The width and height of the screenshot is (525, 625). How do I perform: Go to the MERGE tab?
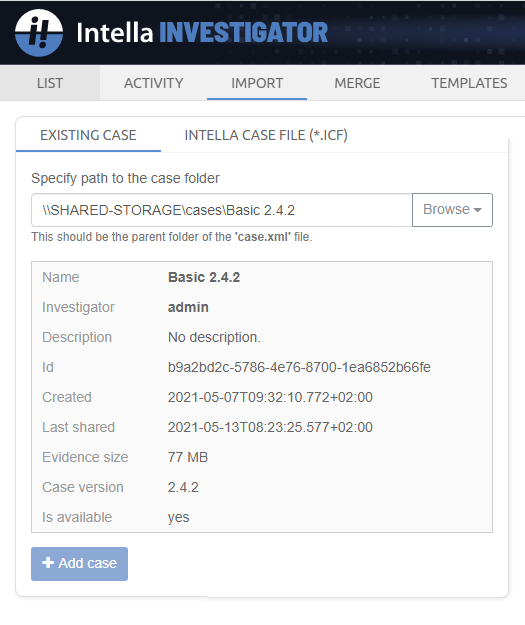click(357, 83)
